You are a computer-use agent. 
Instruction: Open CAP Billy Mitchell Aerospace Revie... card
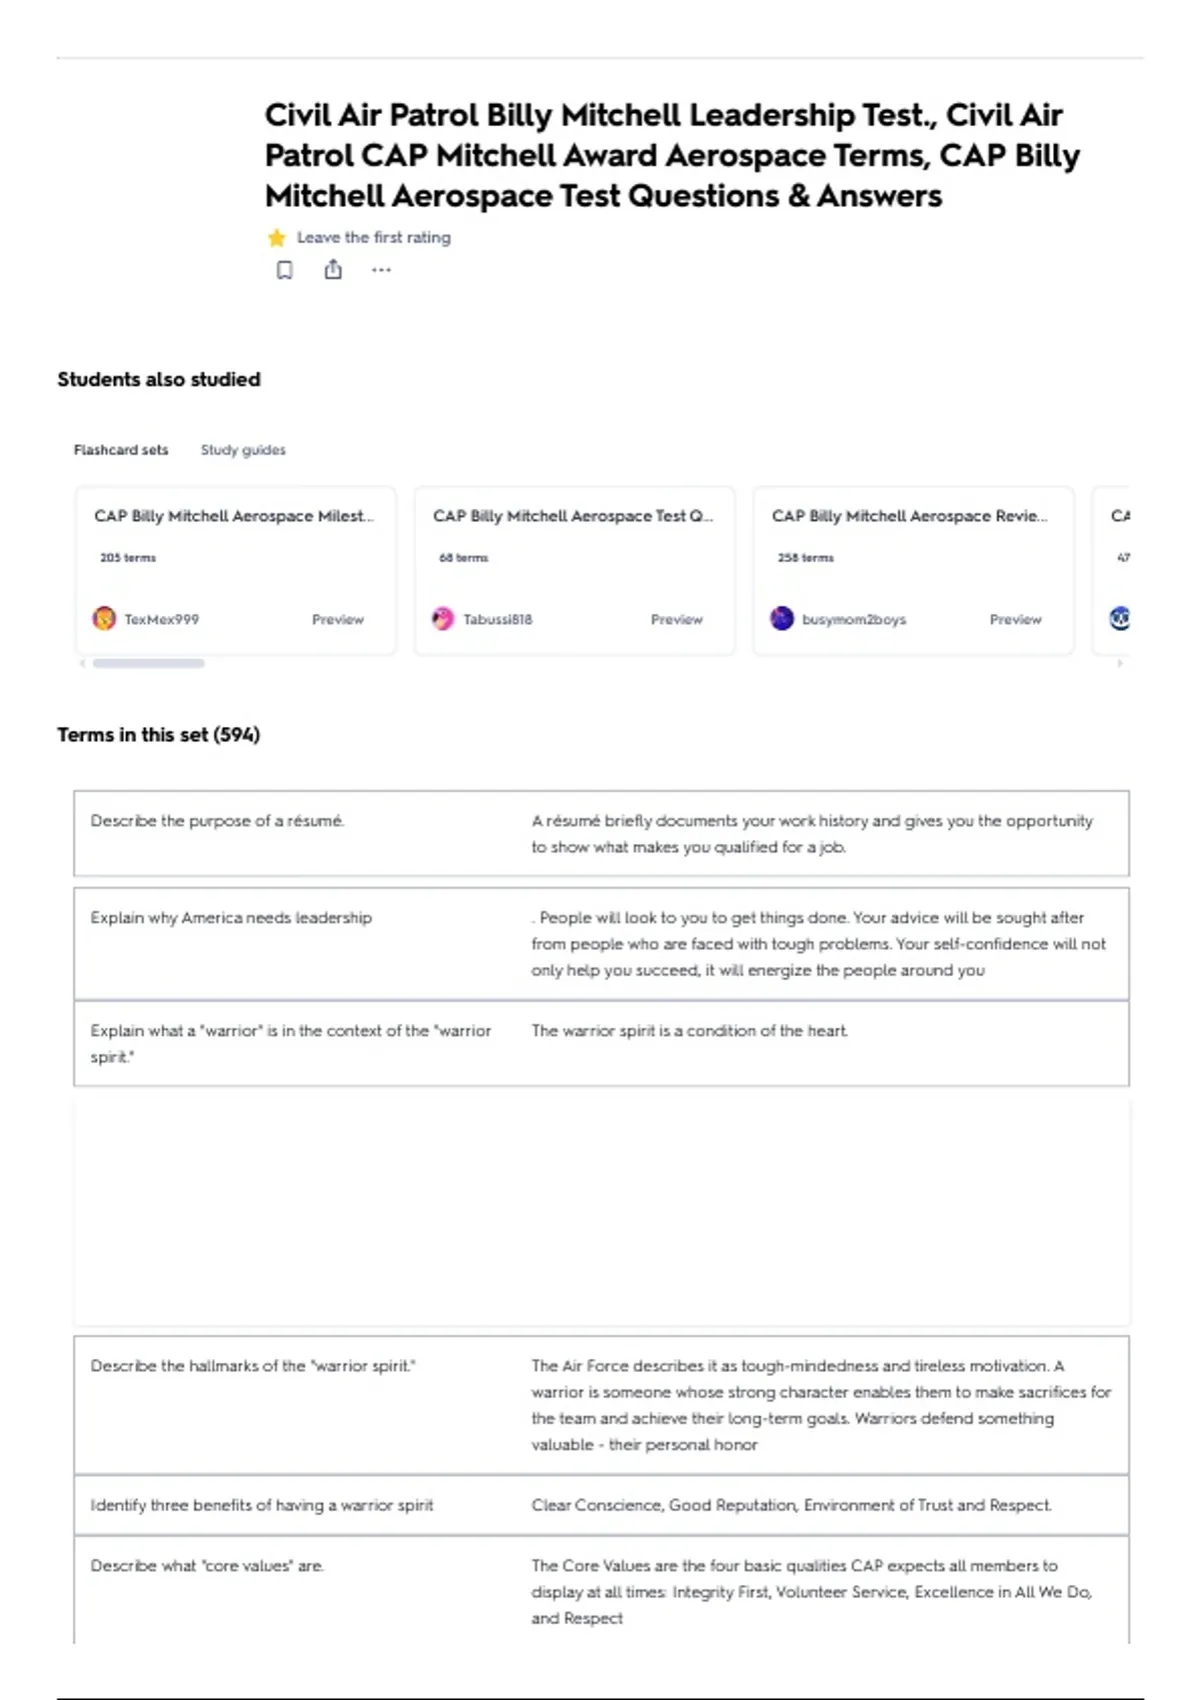click(x=913, y=571)
